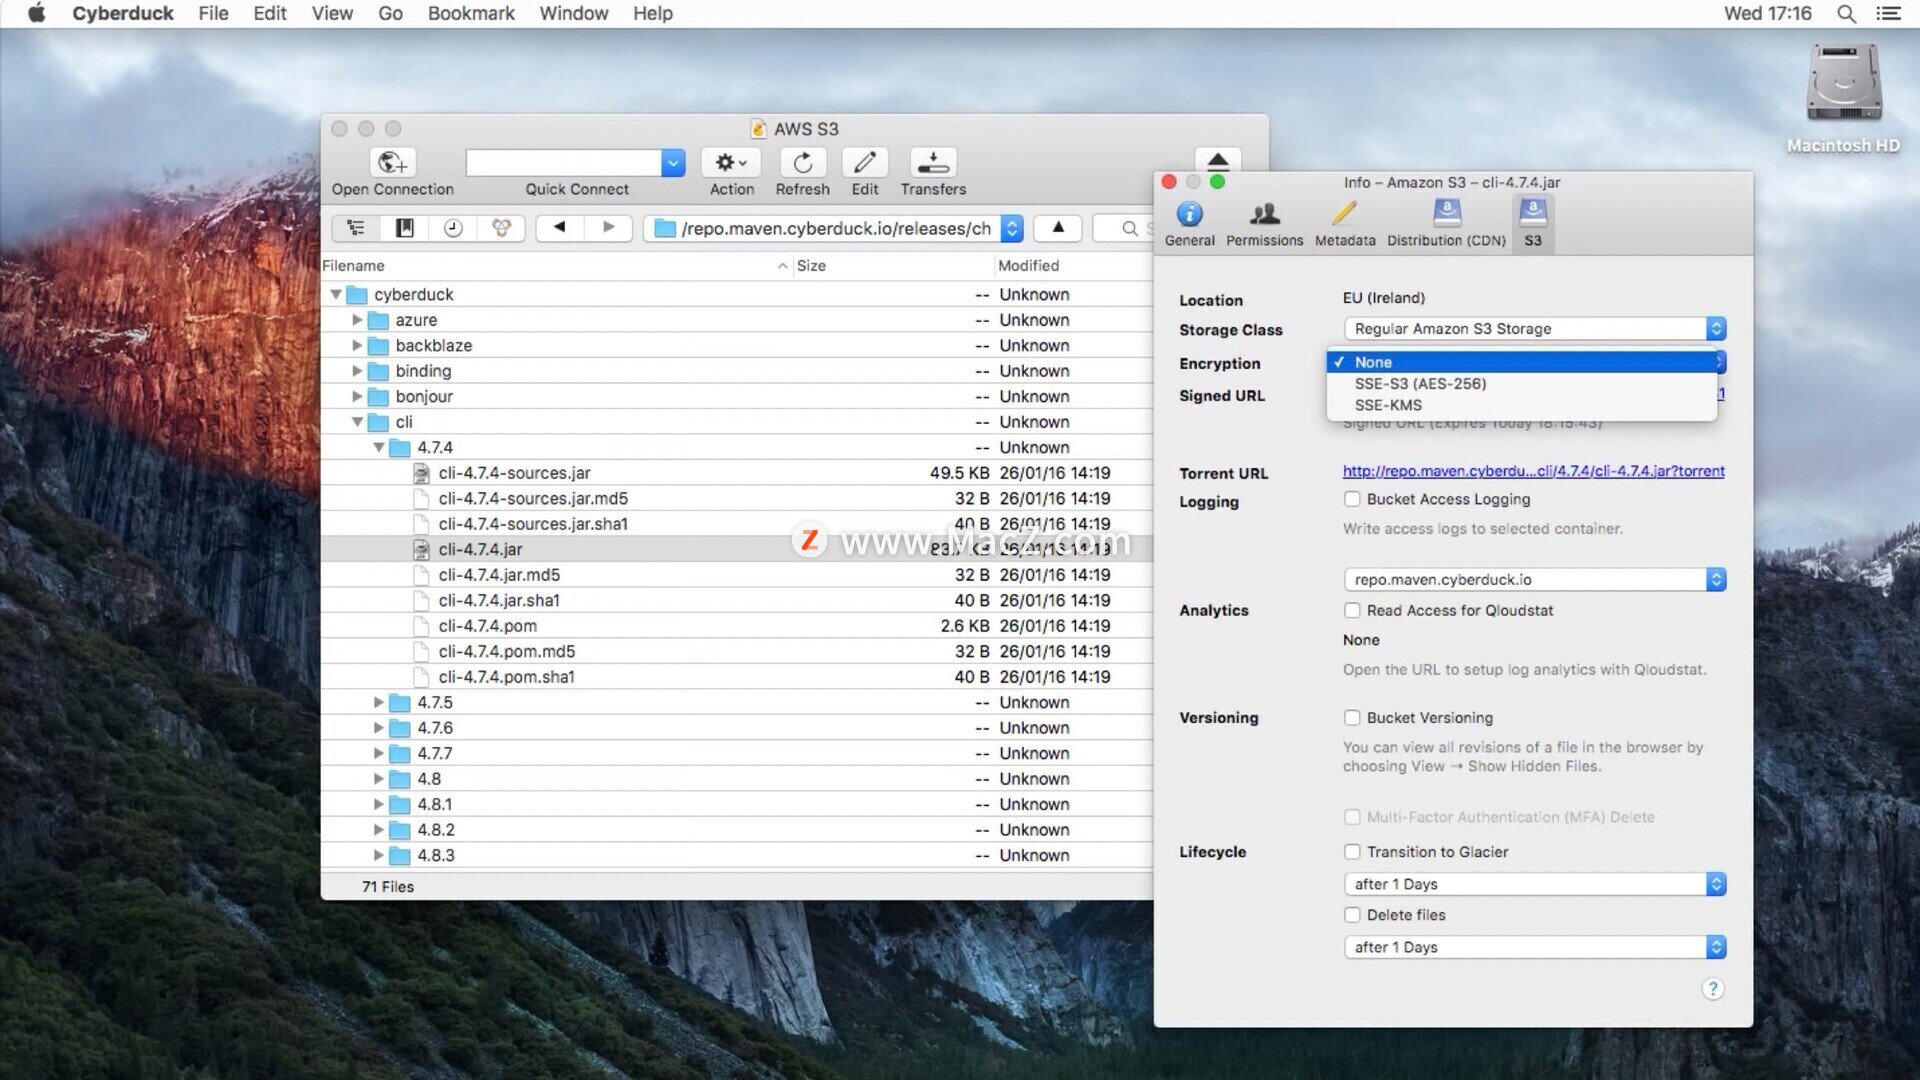Toggle Delete files checkbox
Viewport: 1920px width, 1080px height.
tap(1352, 915)
